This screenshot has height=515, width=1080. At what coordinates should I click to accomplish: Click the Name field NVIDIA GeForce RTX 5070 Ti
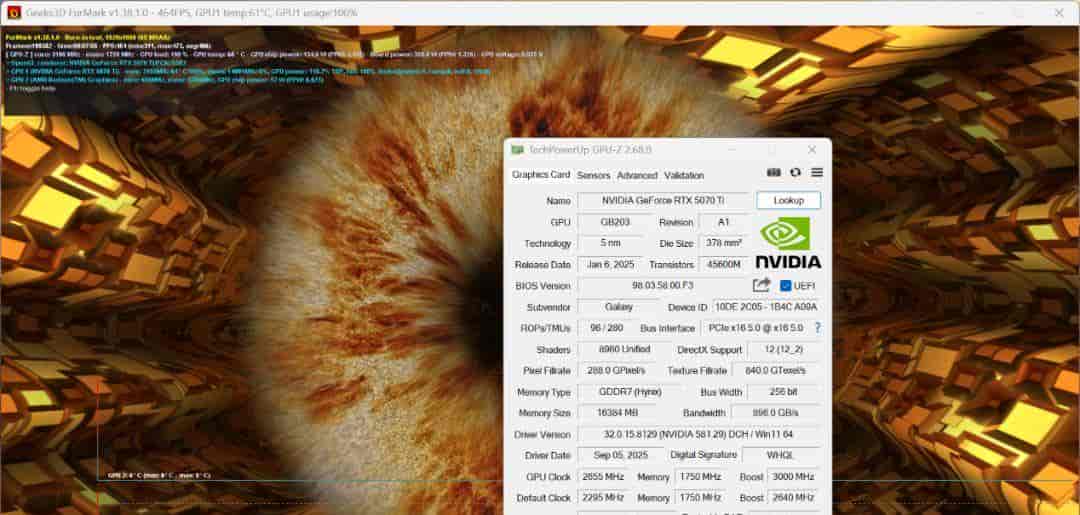coord(664,200)
